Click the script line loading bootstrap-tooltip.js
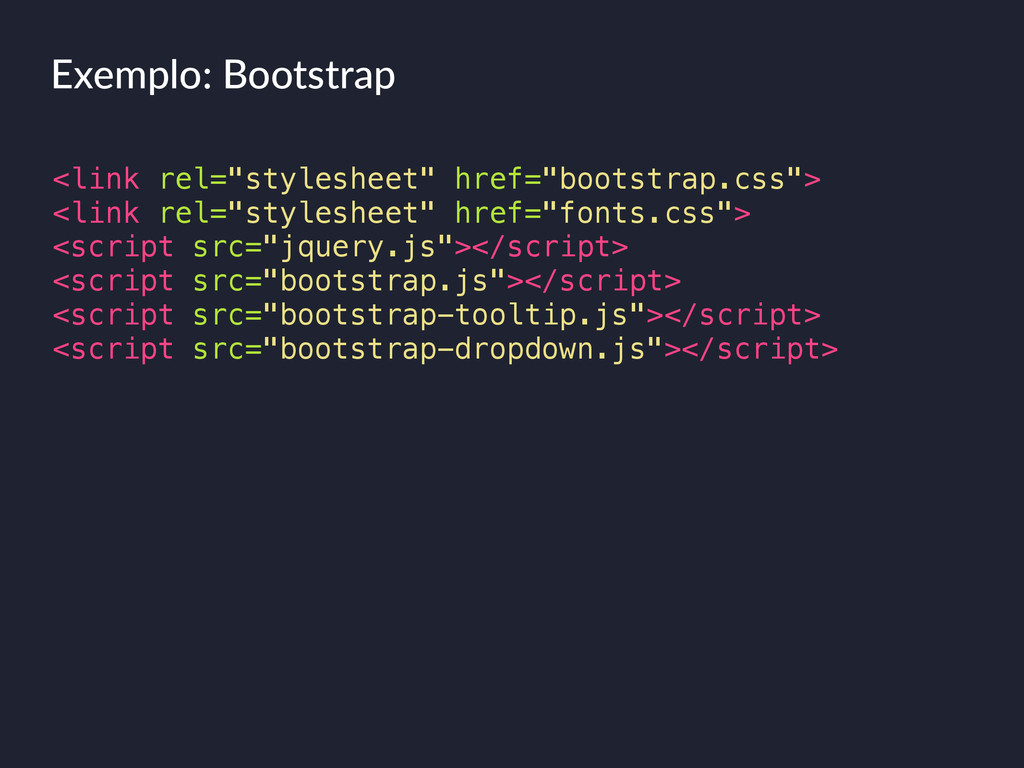The height and width of the screenshot is (768, 1024). coord(436,315)
